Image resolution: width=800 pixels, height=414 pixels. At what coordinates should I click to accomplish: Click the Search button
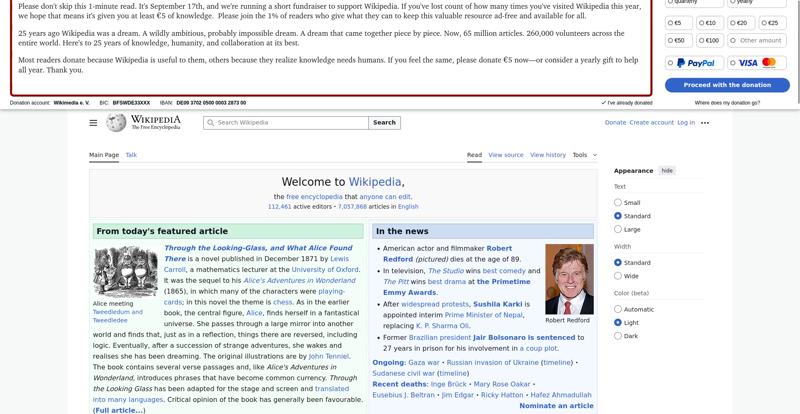384,123
